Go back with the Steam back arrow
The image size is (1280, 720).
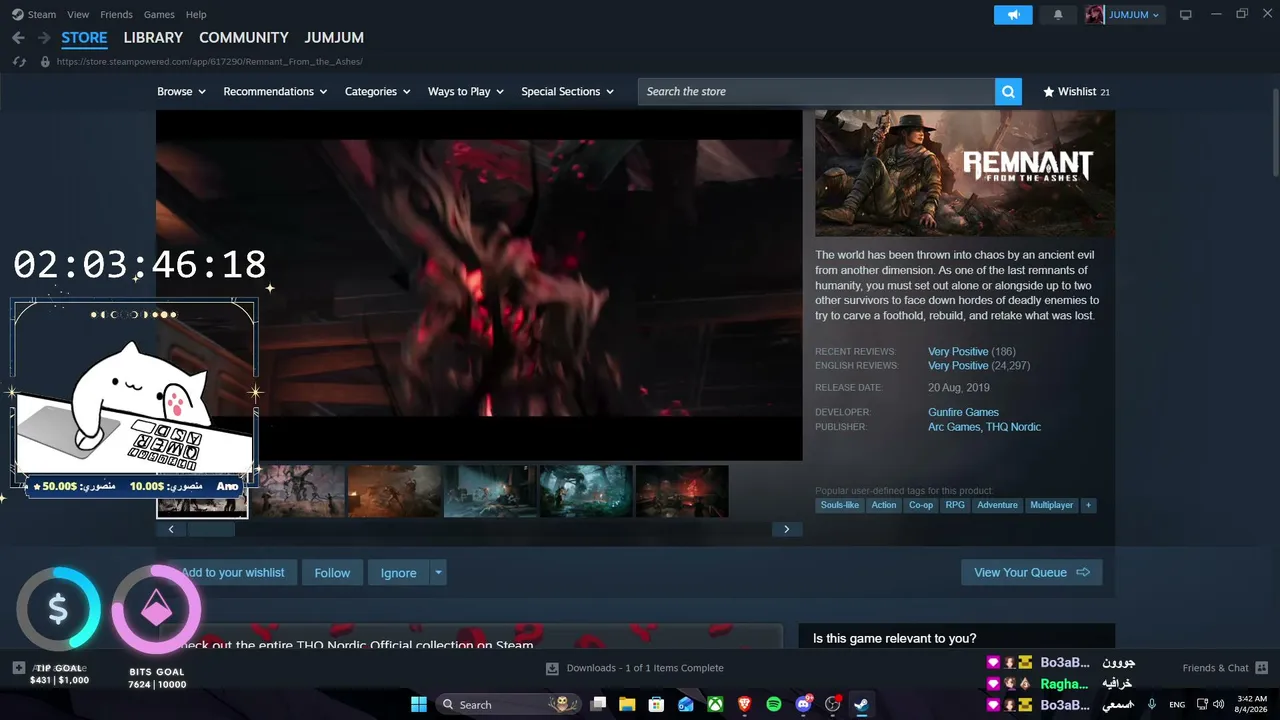pyautogui.click(x=18, y=38)
